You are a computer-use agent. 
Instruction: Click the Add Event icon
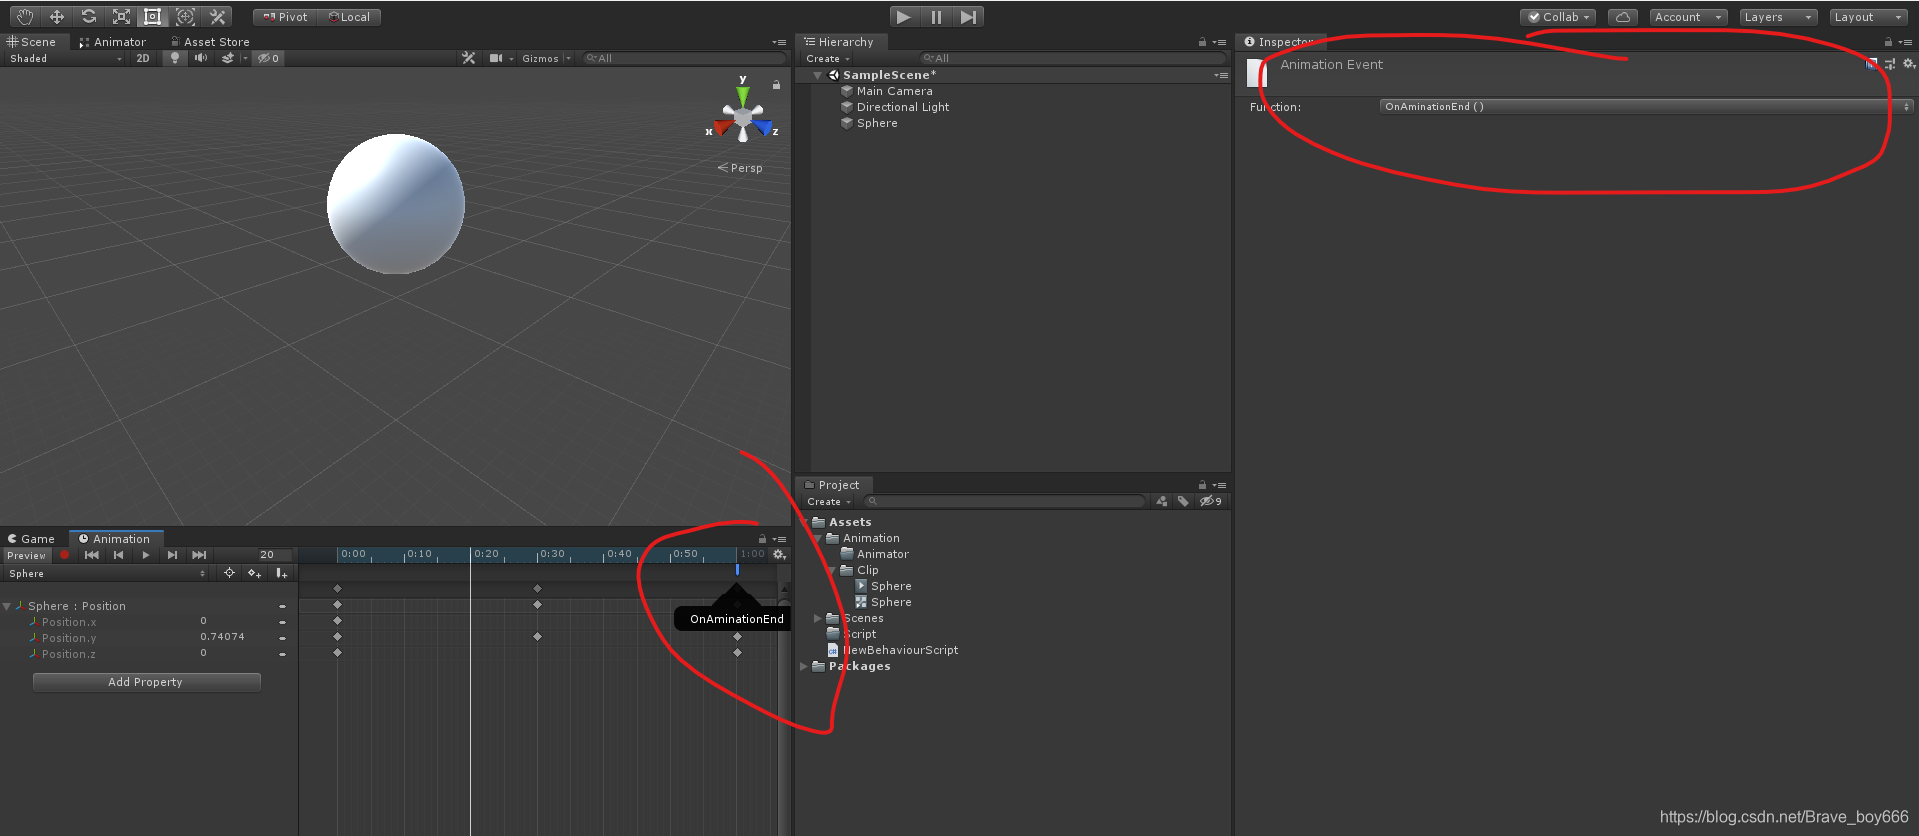(x=282, y=573)
